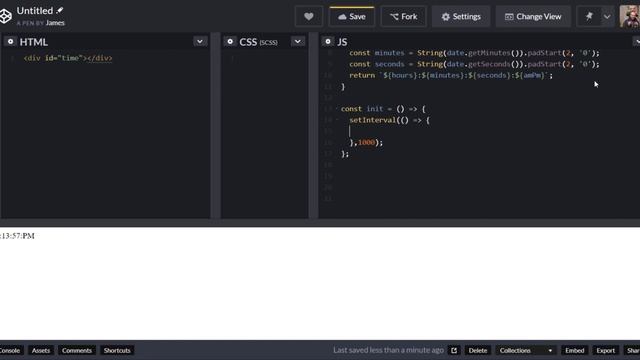Save the pen
Screen dimensions: 640x360
(352, 17)
